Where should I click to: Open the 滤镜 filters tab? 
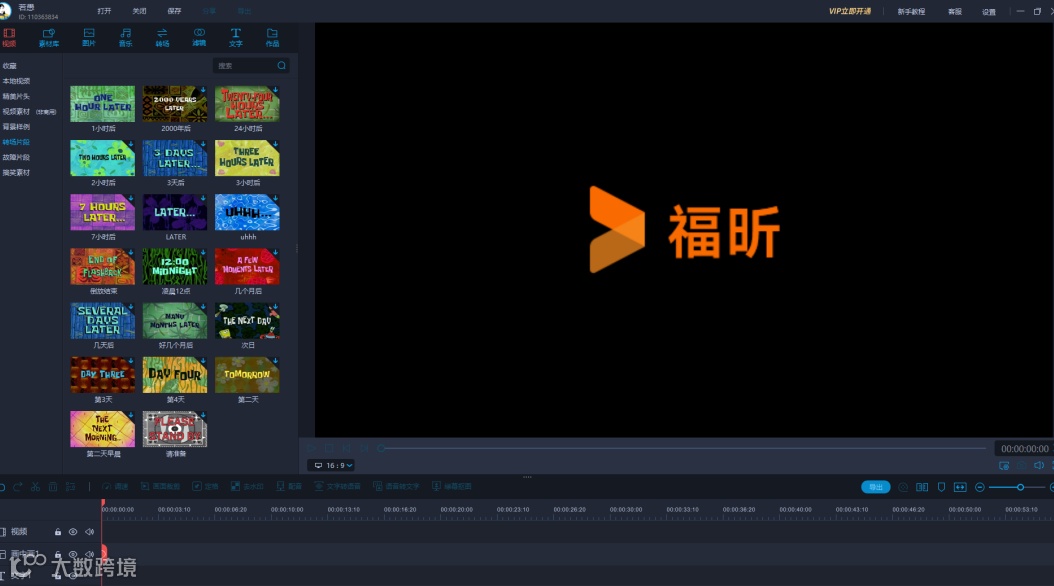tap(199, 38)
